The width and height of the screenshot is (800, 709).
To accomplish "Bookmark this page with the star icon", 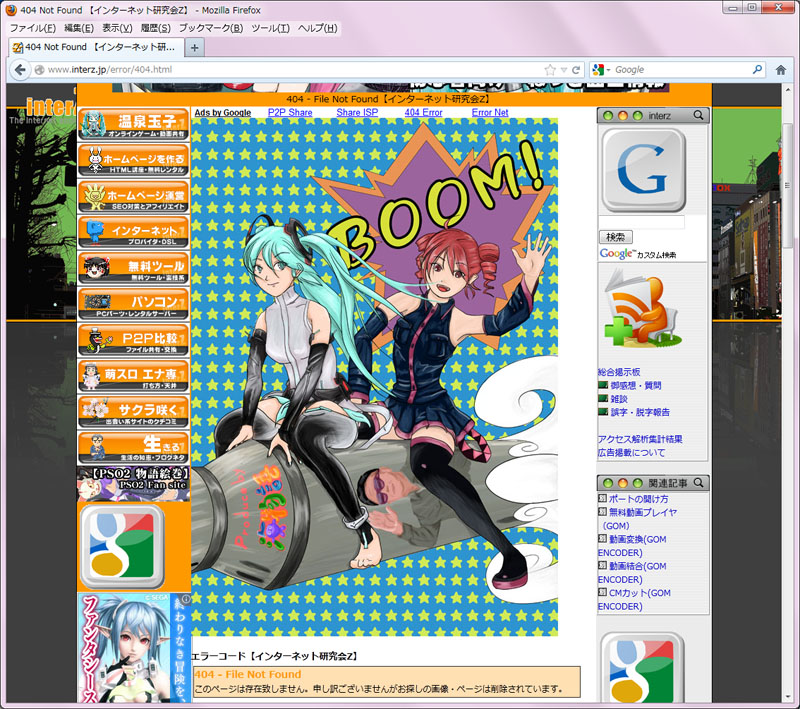I will pos(550,70).
